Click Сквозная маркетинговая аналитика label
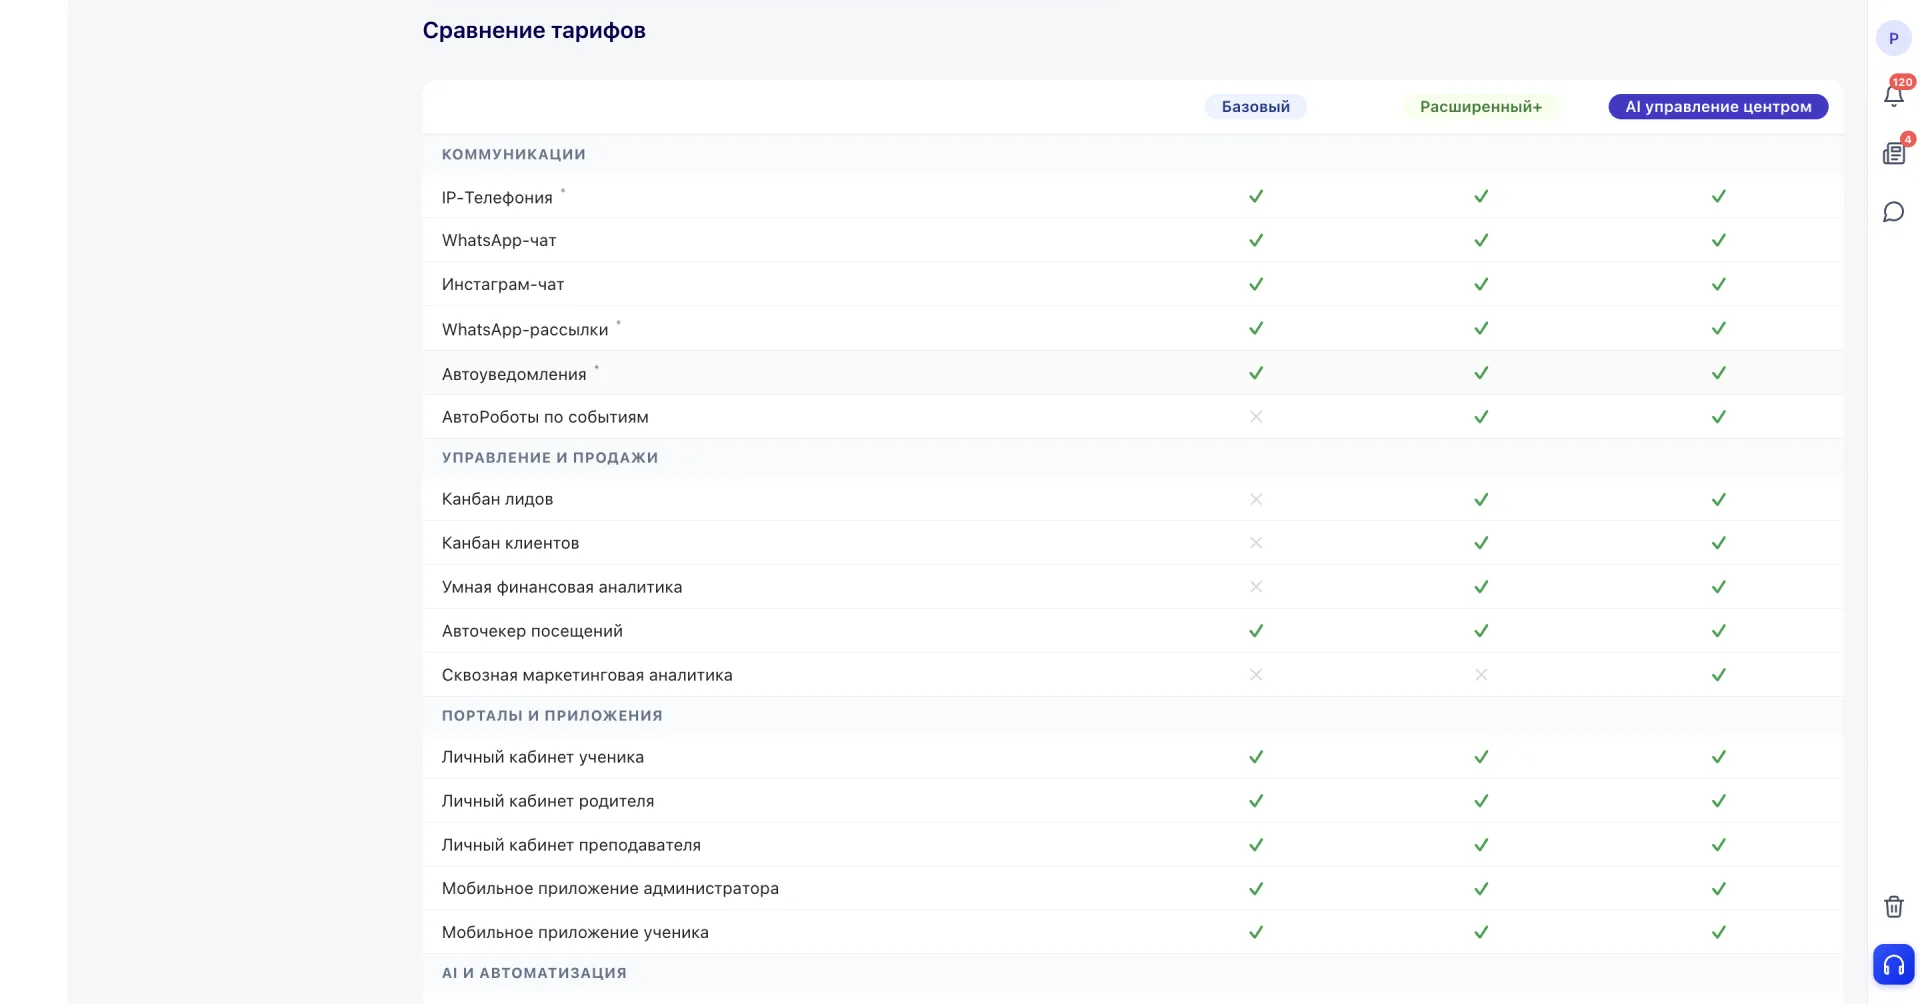1920x1004 pixels. tap(587, 675)
